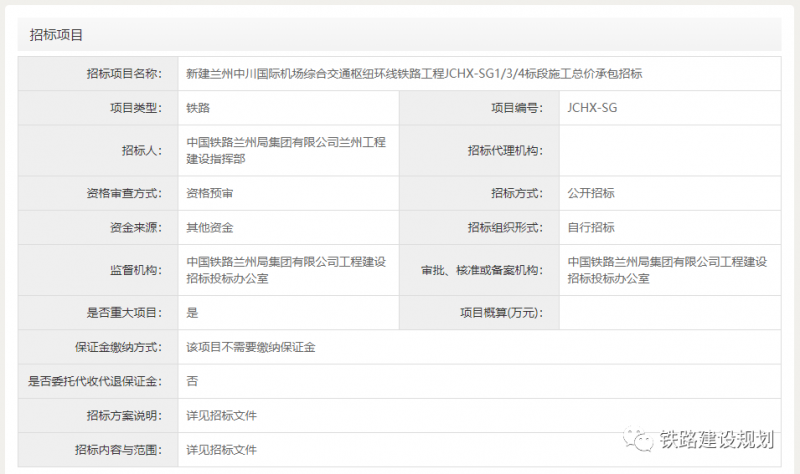Click 详见招标文件 beside 招标内容与范围

(x=222, y=449)
